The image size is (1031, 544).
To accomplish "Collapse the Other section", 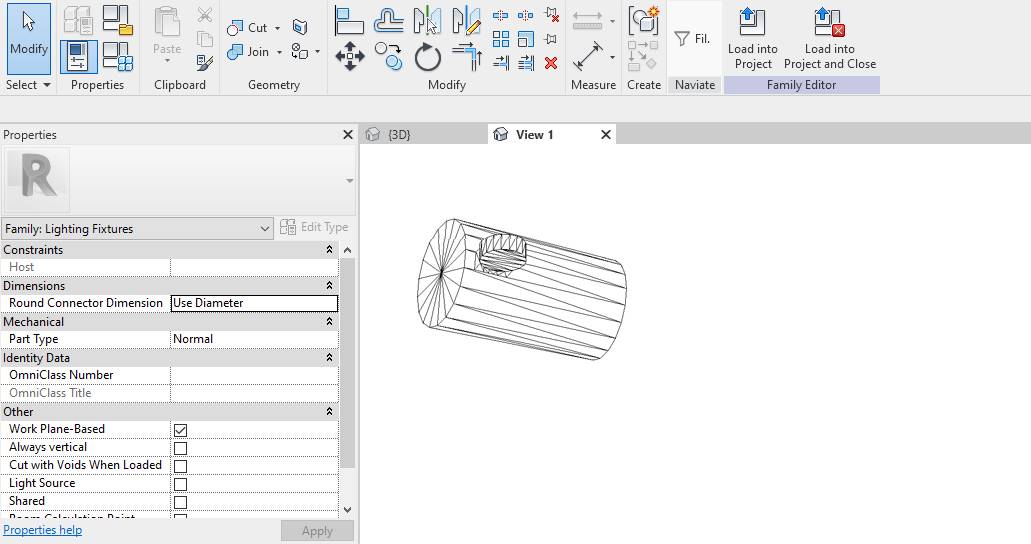I will pyautogui.click(x=329, y=412).
